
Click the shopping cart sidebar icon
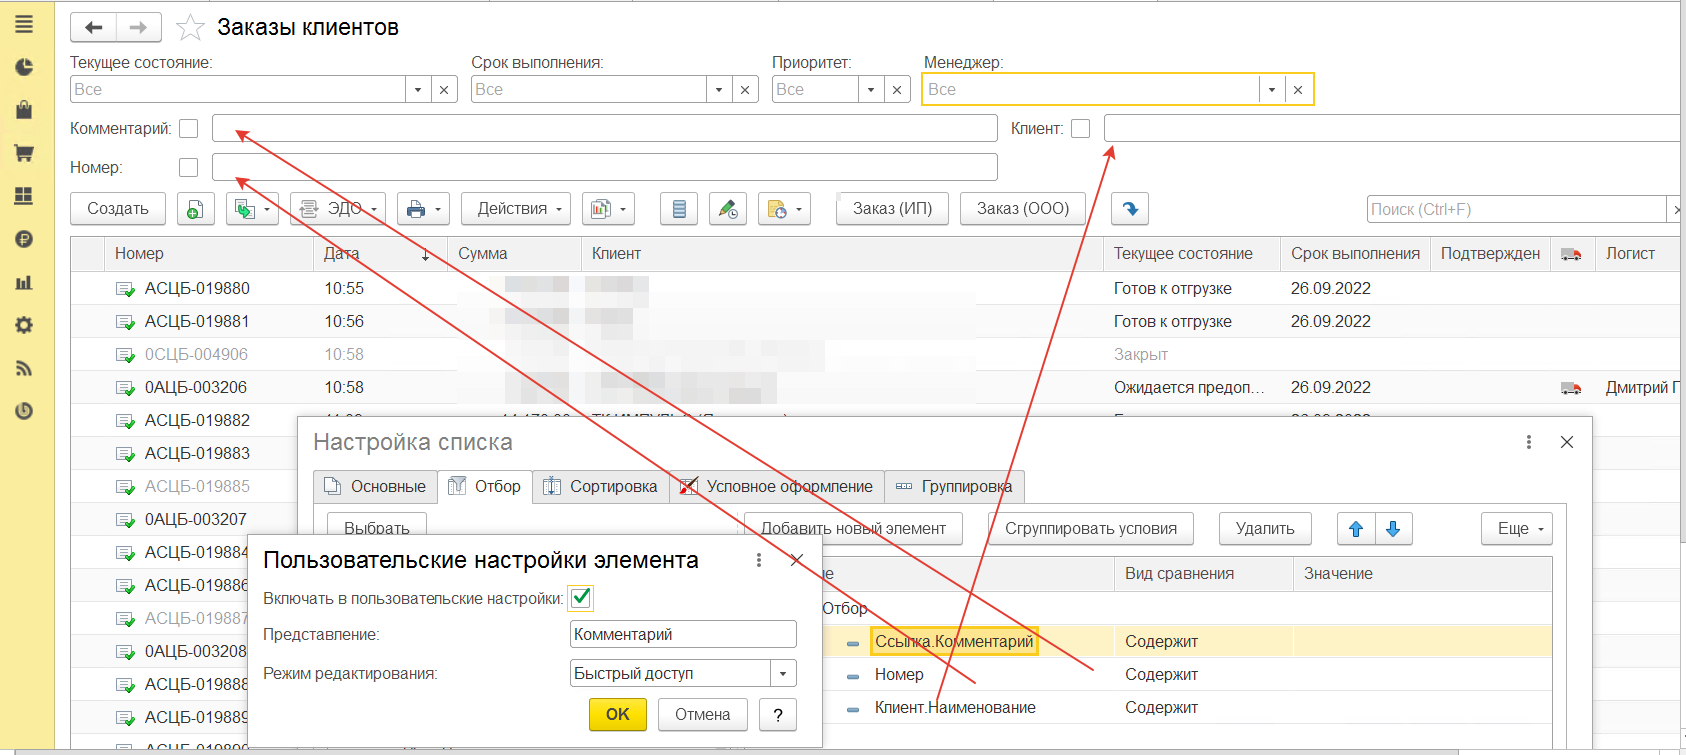24,153
